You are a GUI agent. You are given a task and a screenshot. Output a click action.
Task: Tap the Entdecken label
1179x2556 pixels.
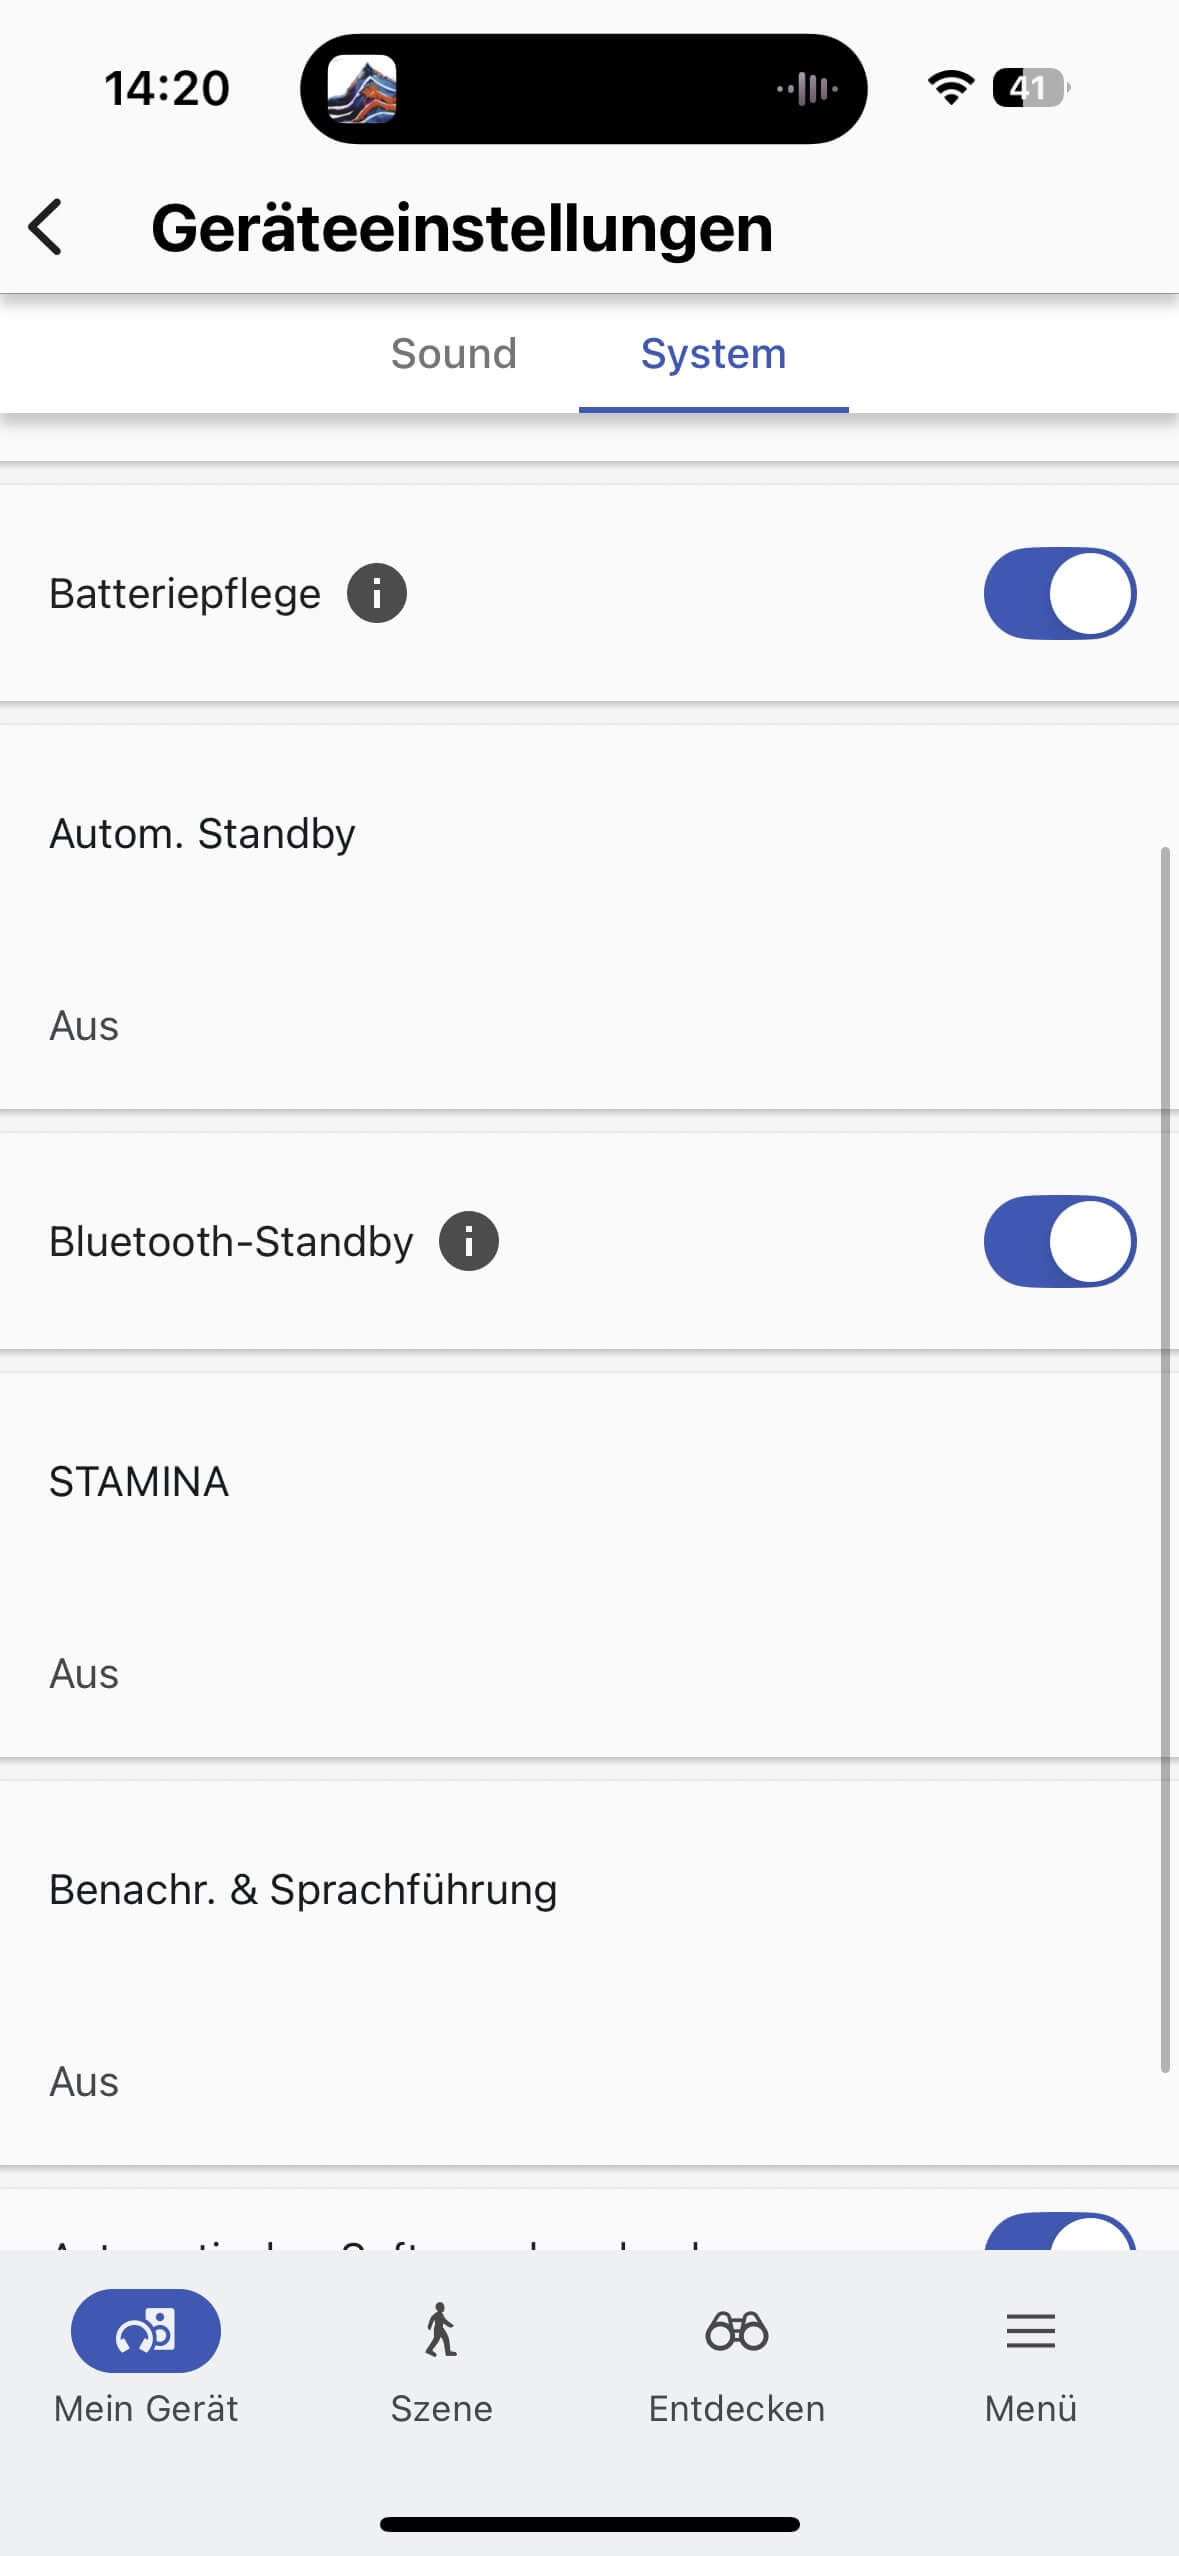(x=736, y=2409)
